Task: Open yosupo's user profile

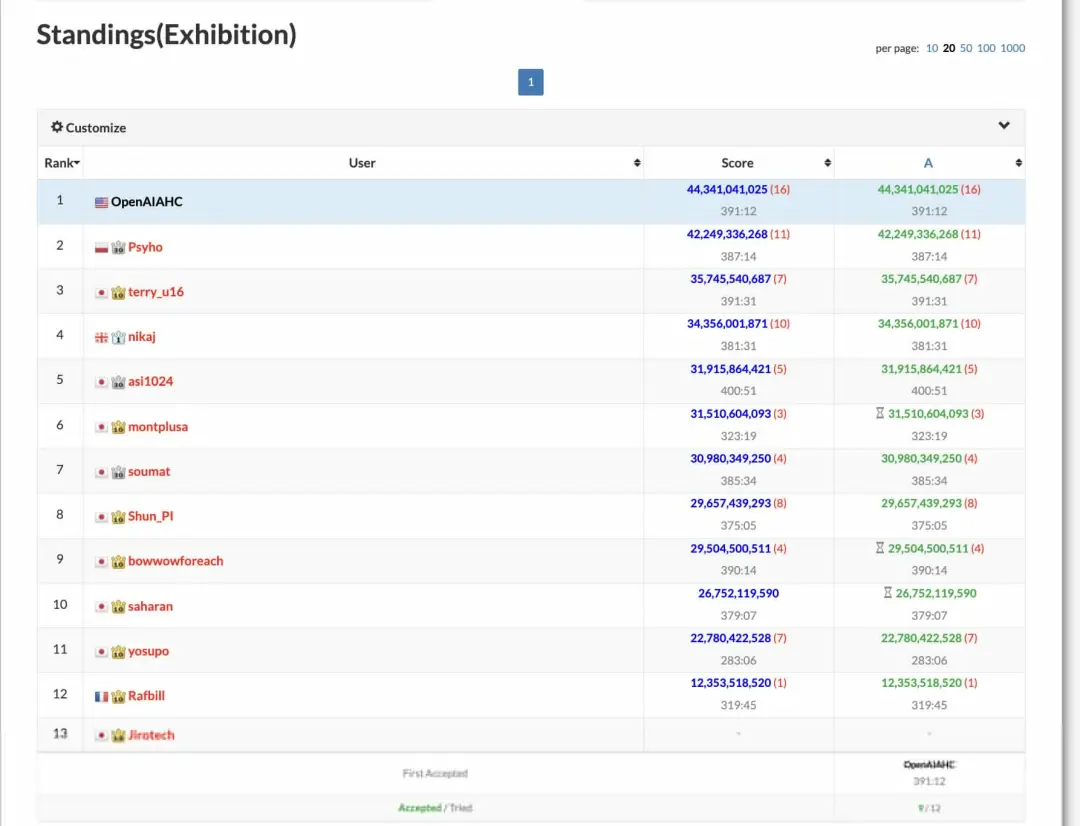Action: 148,651
